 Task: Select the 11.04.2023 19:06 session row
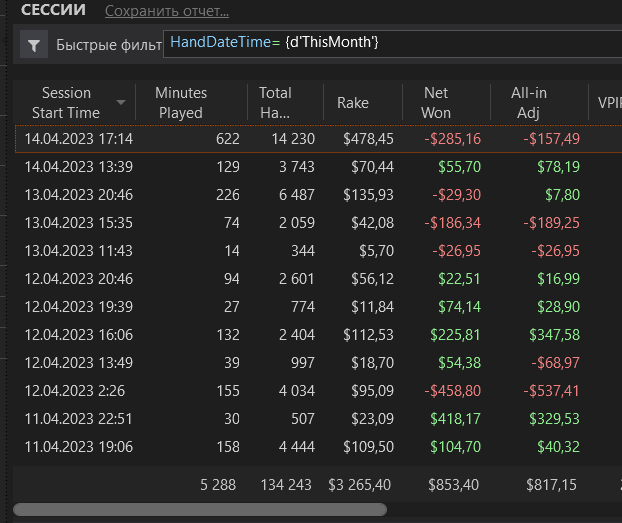click(319, 447)
